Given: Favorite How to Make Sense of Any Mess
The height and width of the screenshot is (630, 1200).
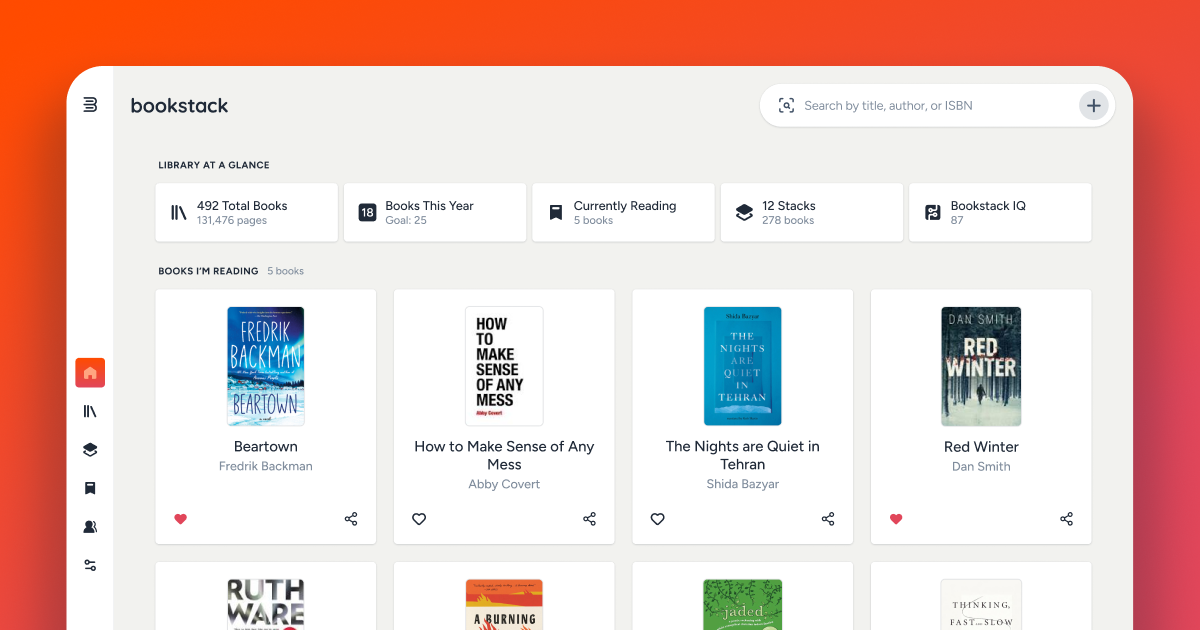Looking at the screenshot, I should pos(419,519).
